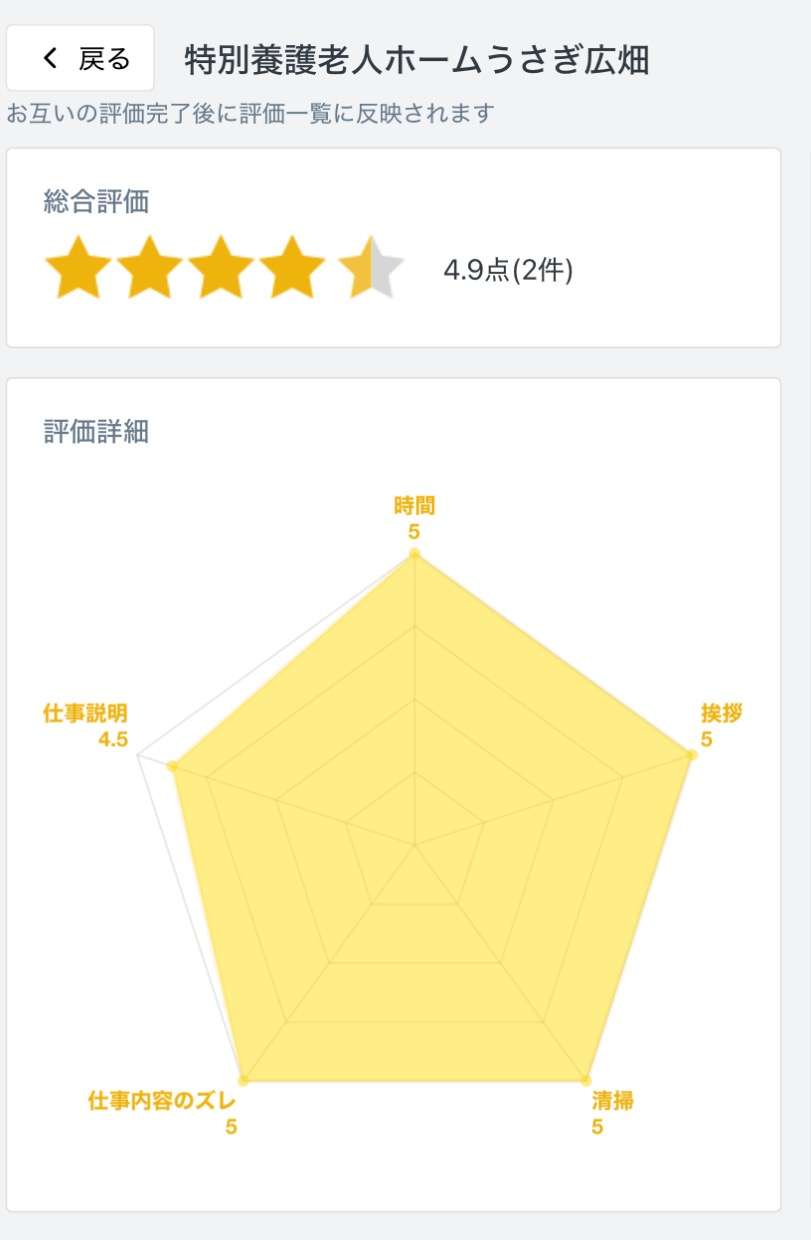Click the 仕事説明 data point on radar chart
Screen dimensions: 811x1240
[x=173, y=767]
